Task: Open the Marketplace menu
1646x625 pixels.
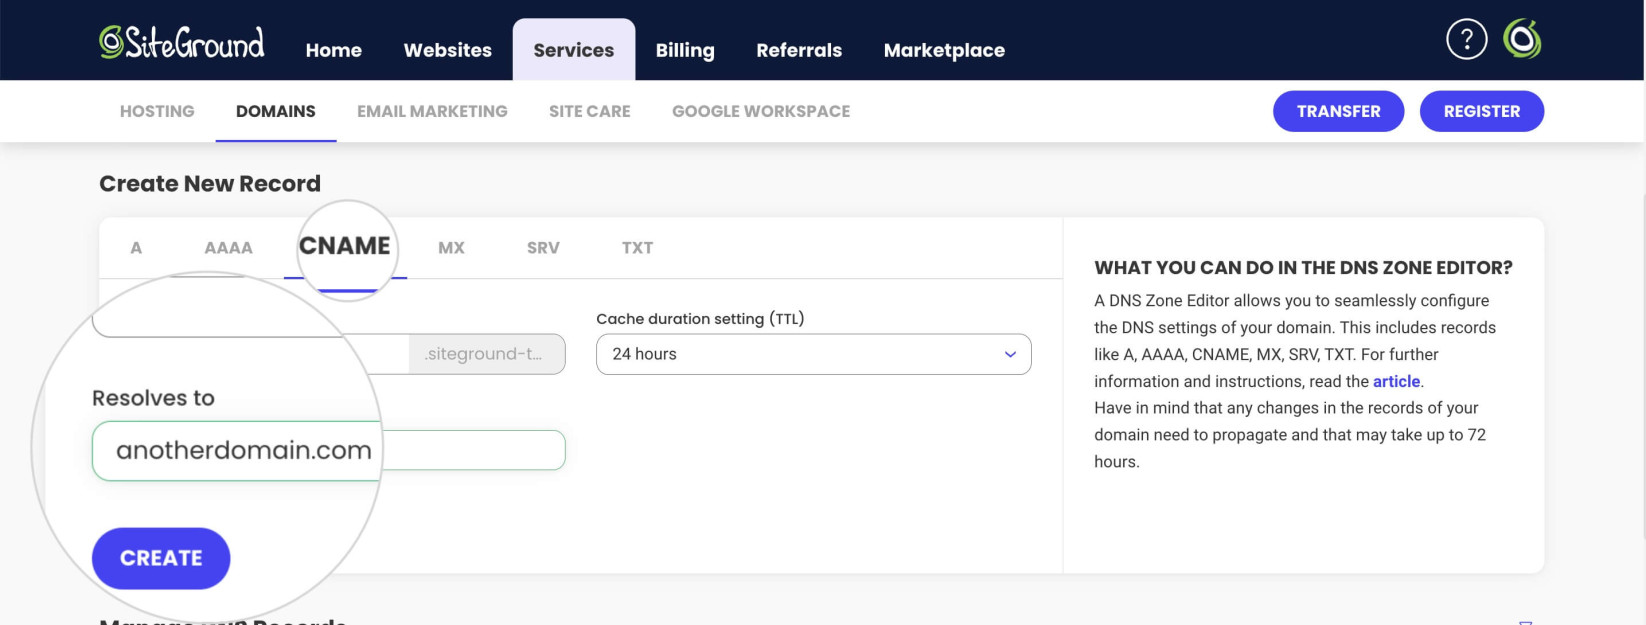Action: click(944, 50)
